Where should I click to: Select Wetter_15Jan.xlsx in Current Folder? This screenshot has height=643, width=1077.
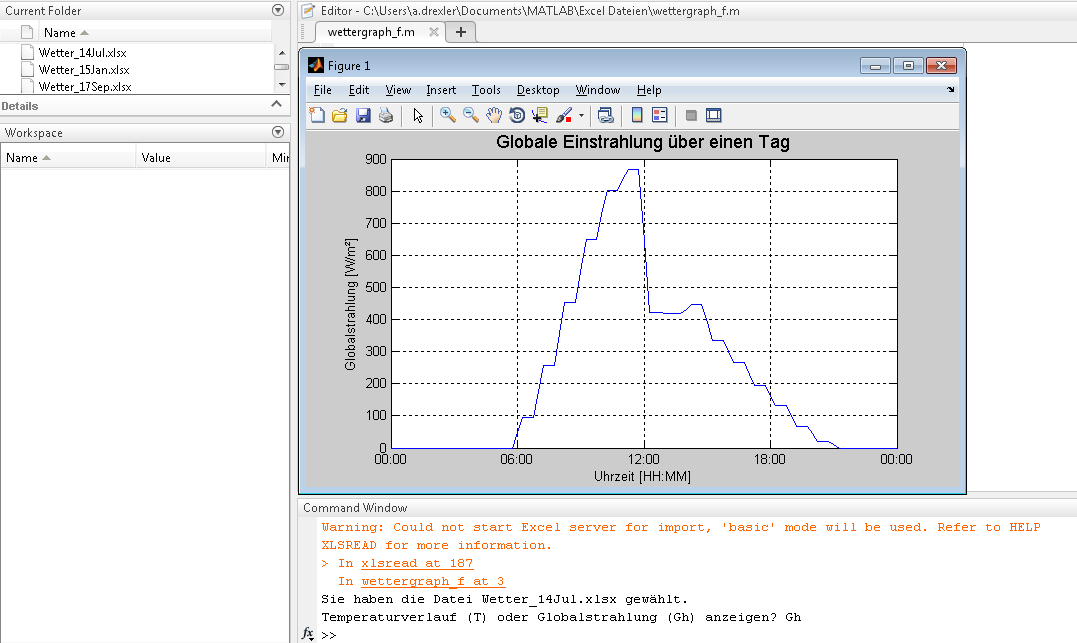83,70
